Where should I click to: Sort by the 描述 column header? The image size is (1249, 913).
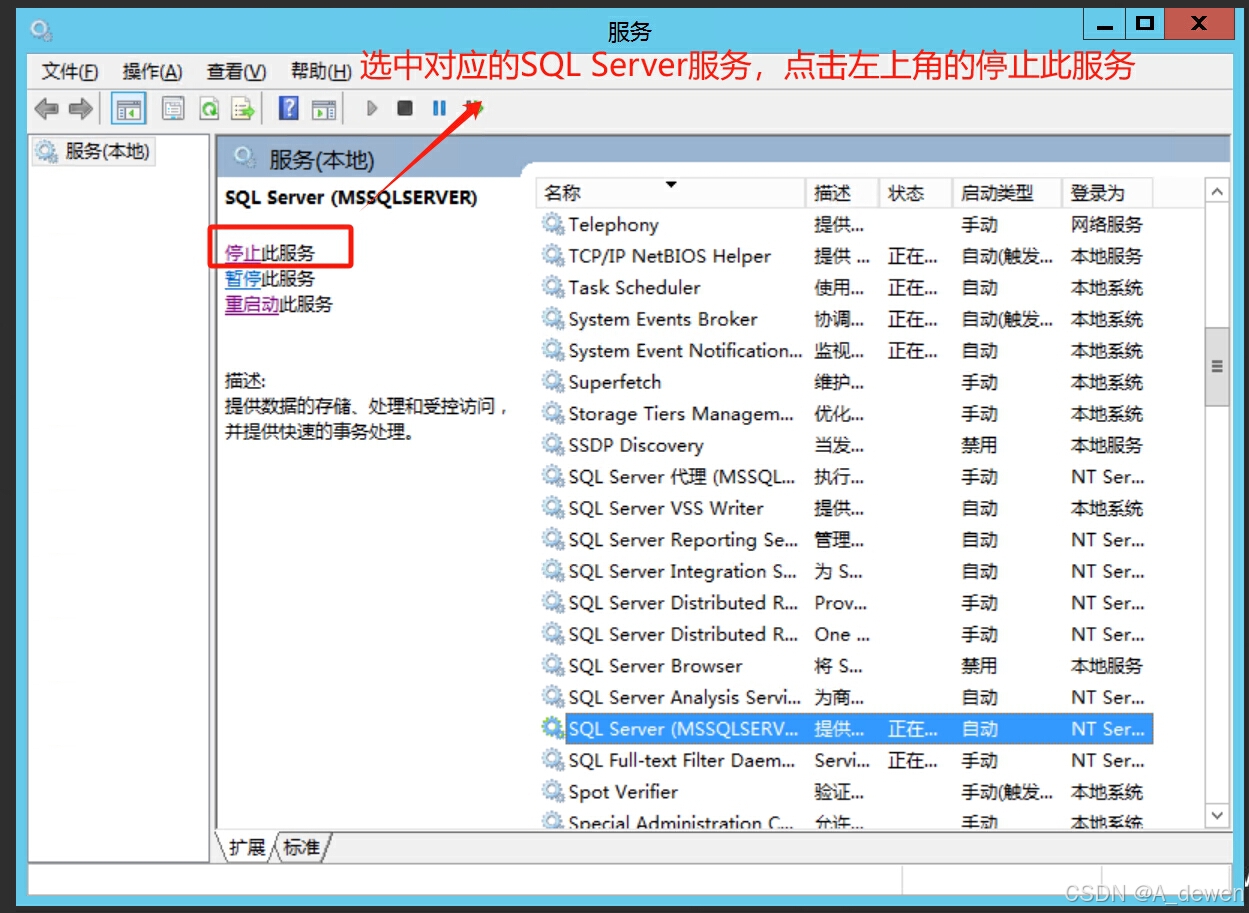842,193
